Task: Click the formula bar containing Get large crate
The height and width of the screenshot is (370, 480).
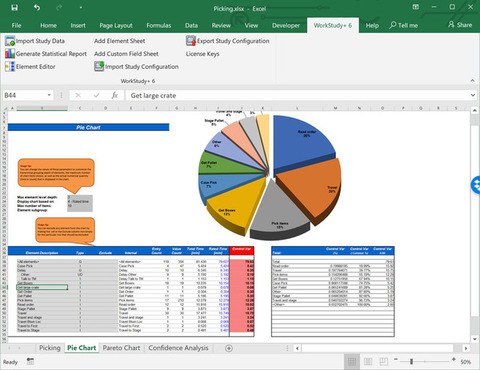Action: (x=299, y=96)
